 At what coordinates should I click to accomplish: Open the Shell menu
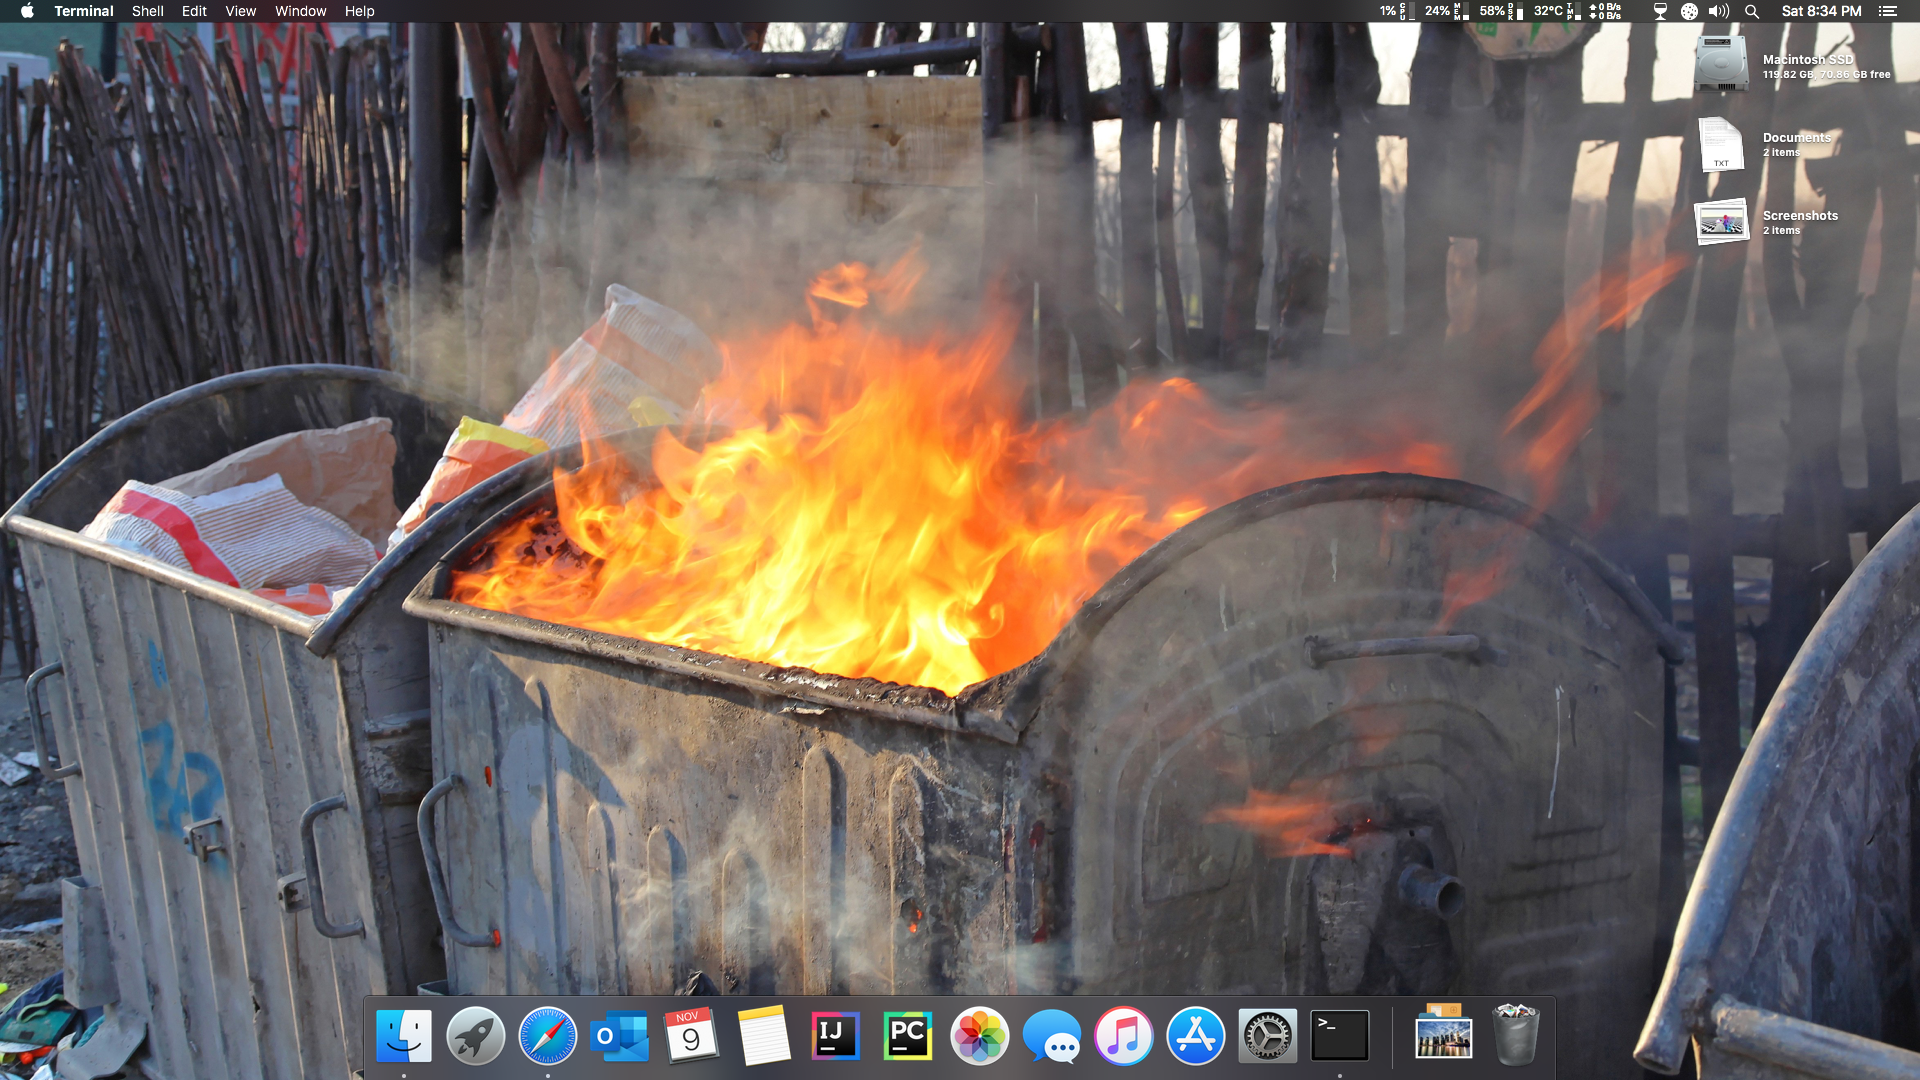click(x=147, y=11)
